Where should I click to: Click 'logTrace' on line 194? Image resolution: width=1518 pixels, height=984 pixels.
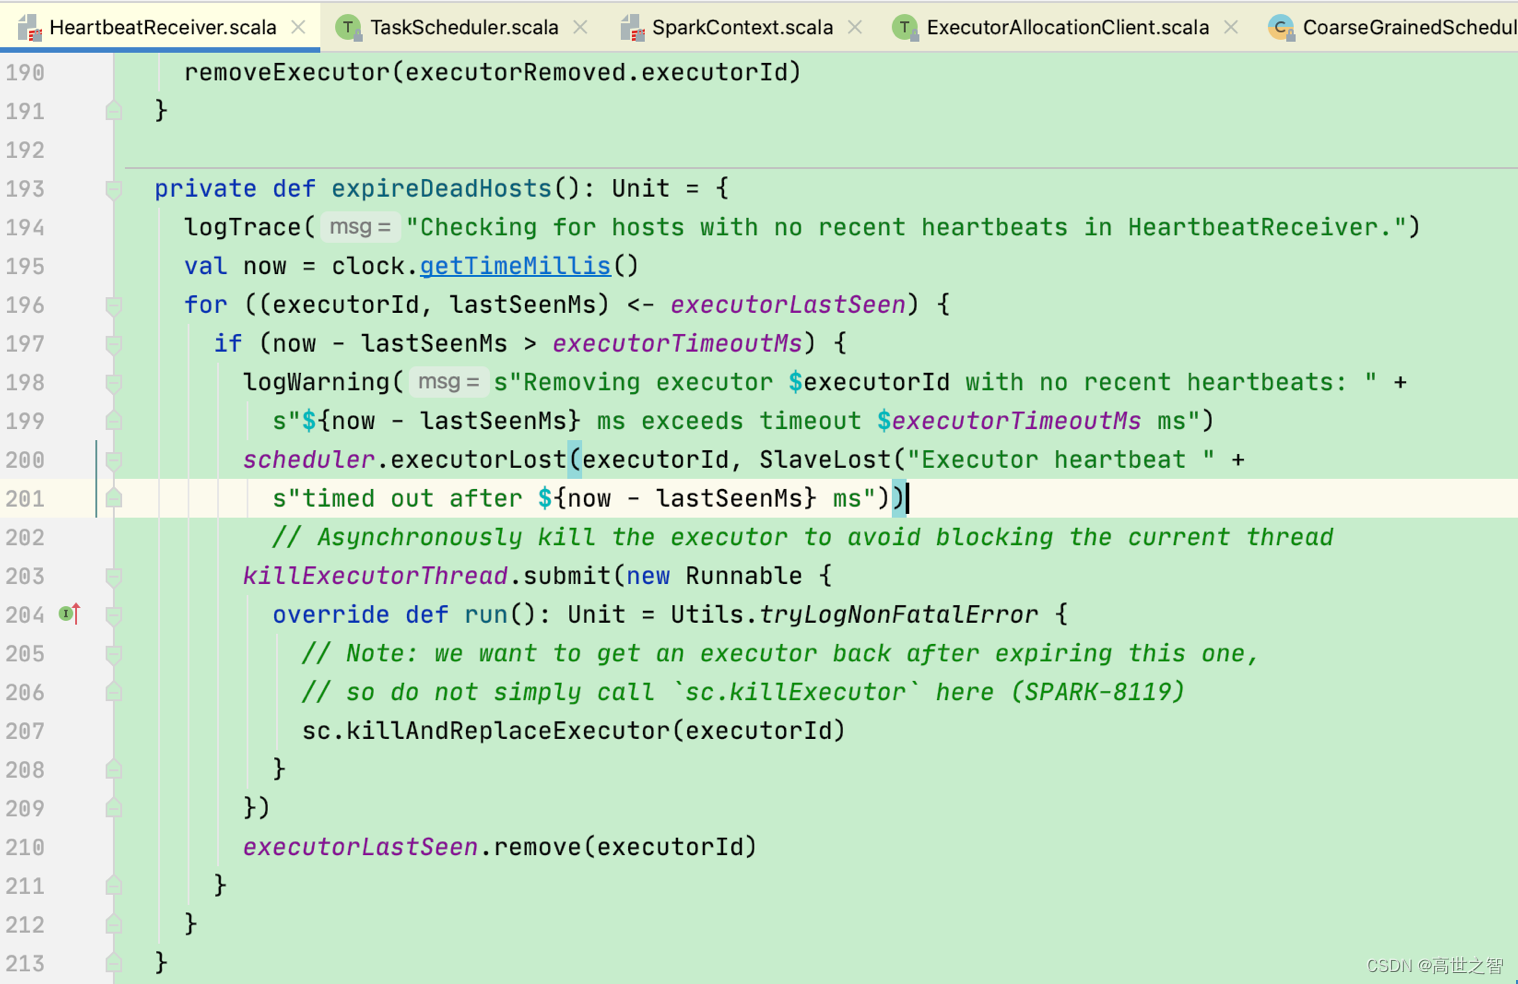242,228
